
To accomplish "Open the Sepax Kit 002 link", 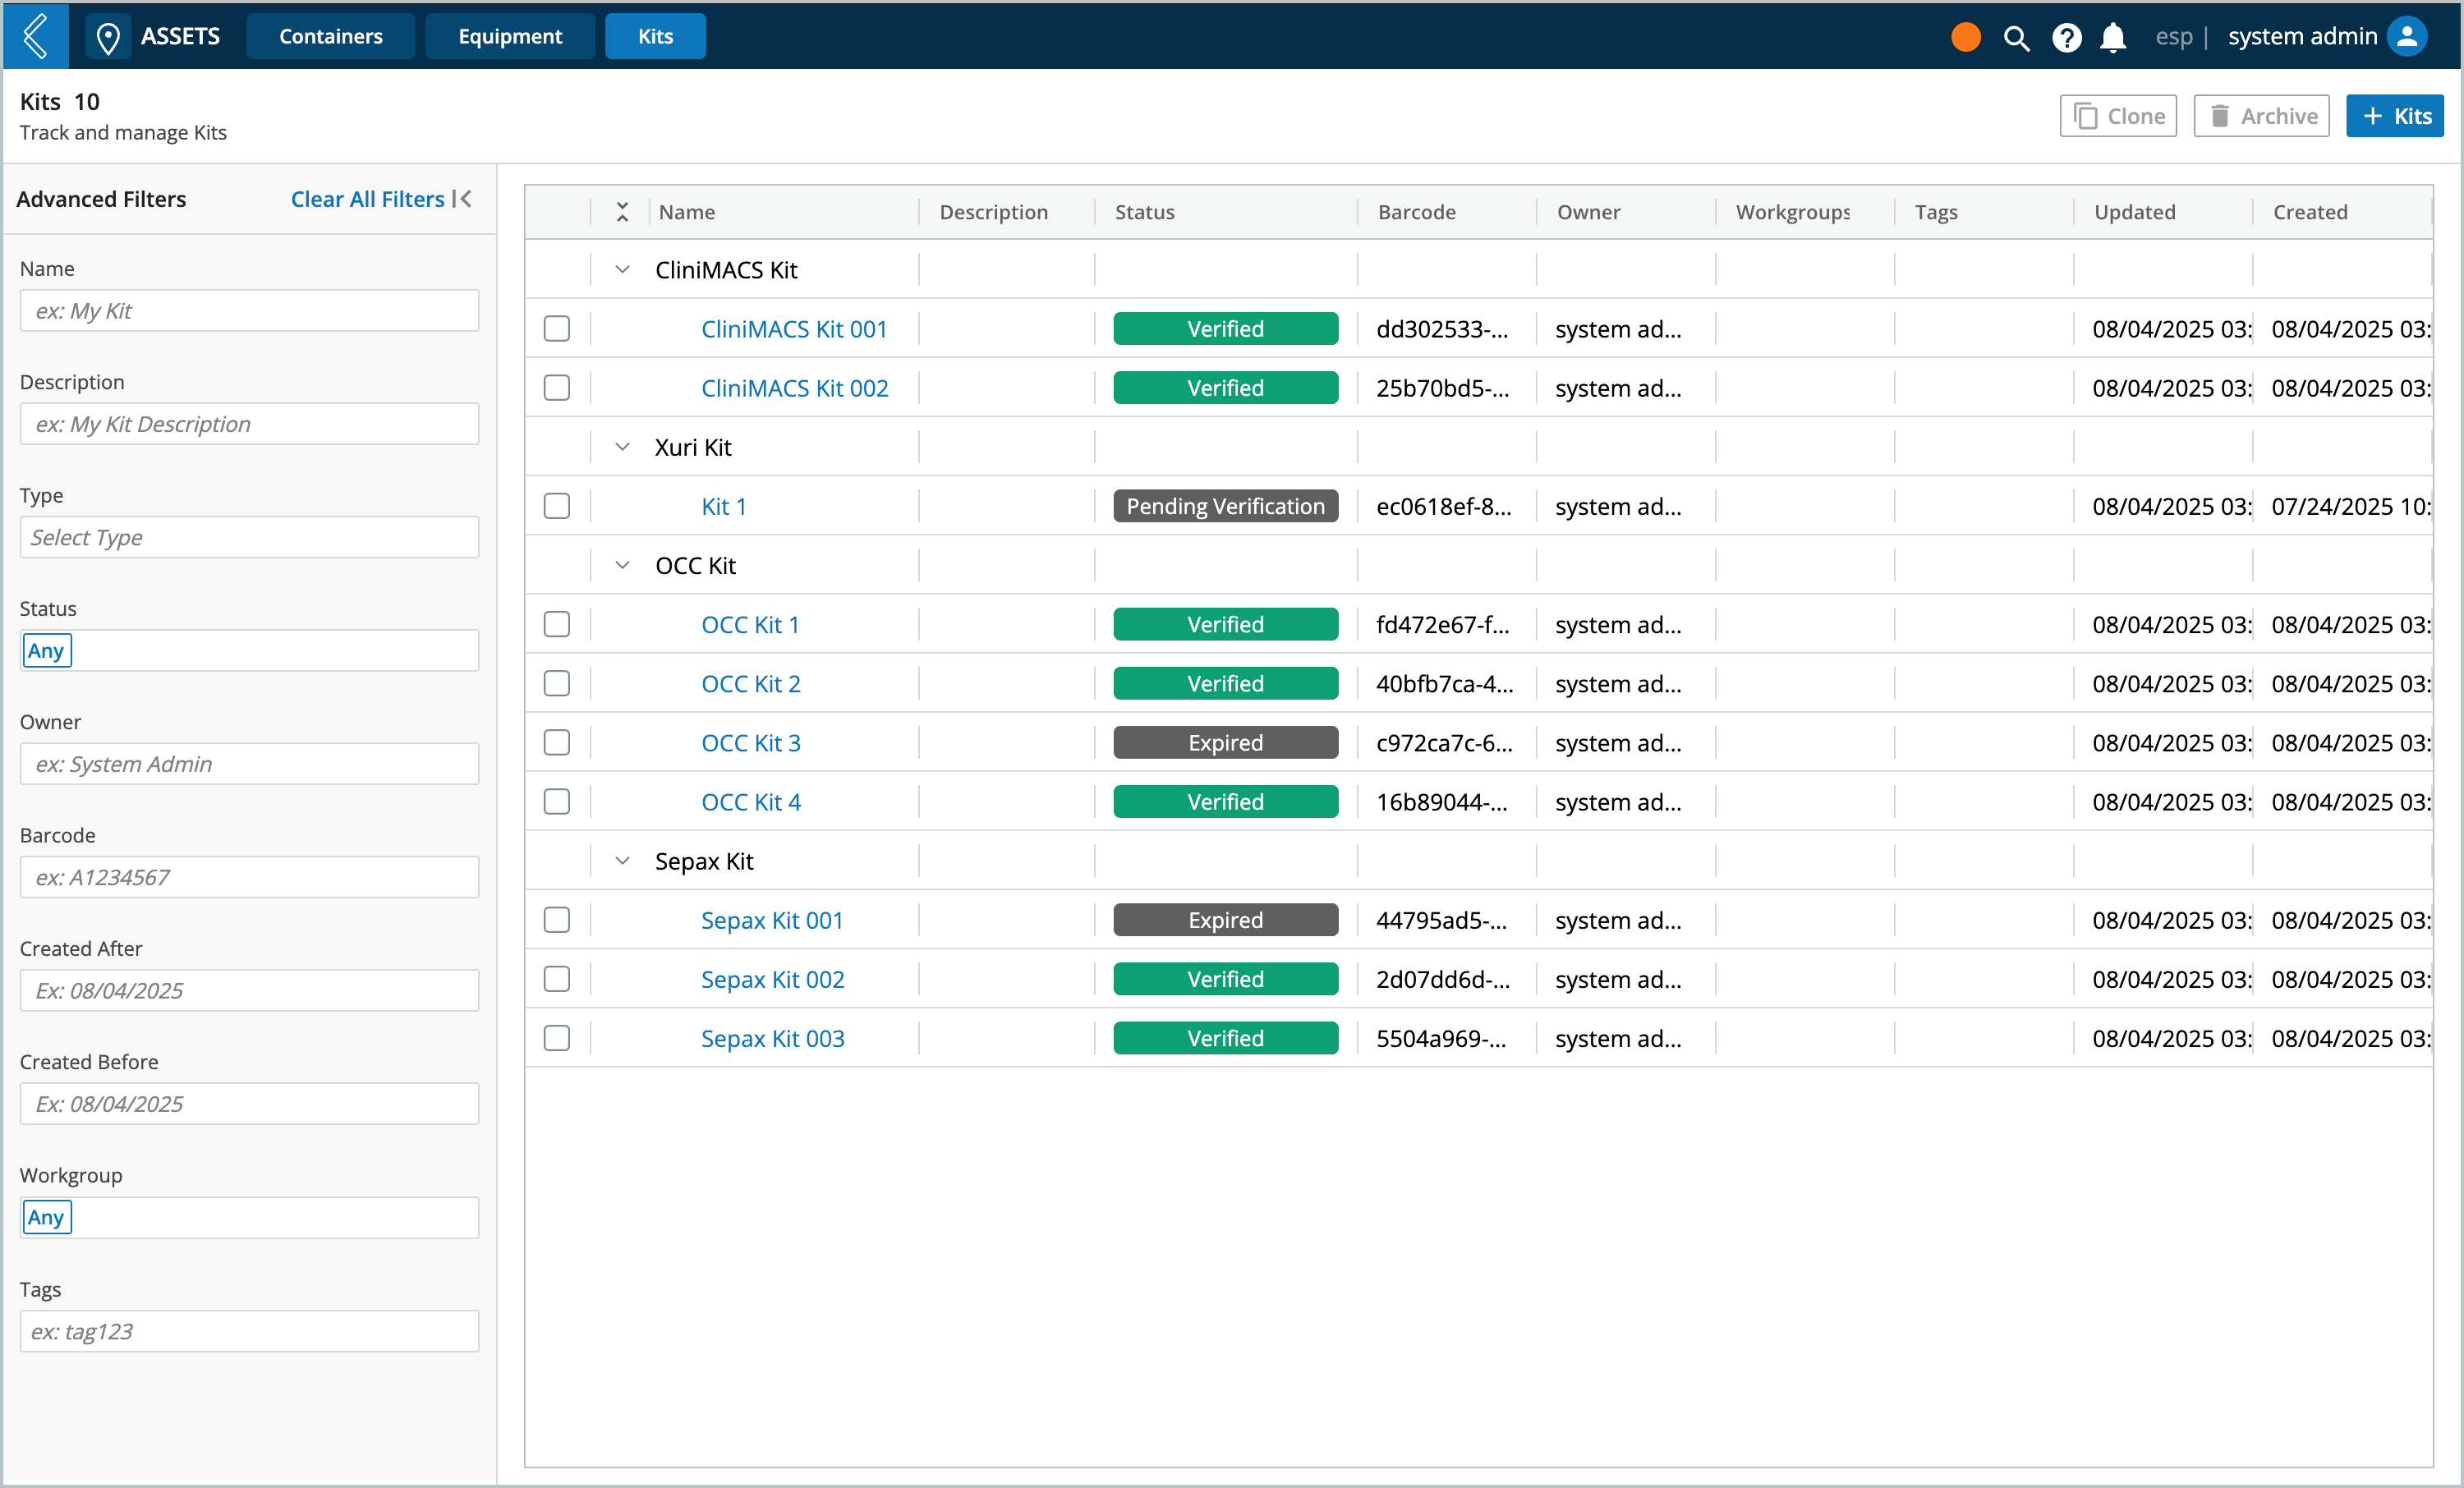I will point(772,979).
